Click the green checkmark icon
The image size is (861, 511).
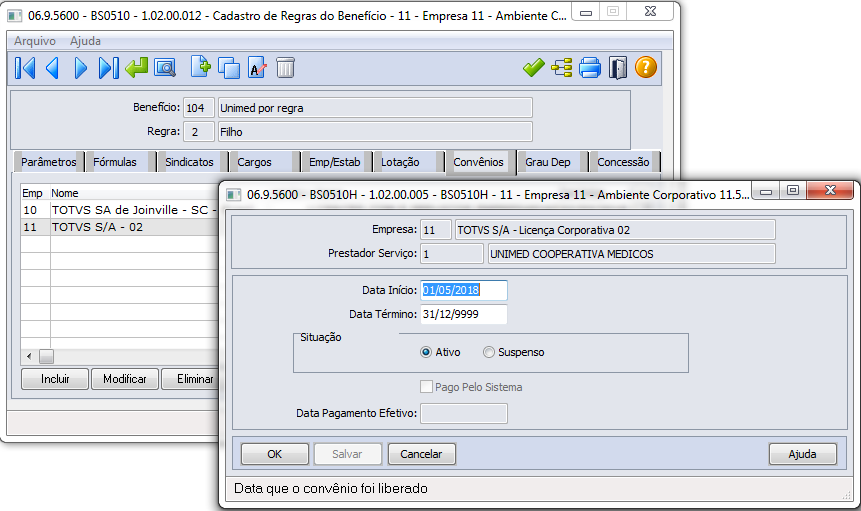click(533, 68)
